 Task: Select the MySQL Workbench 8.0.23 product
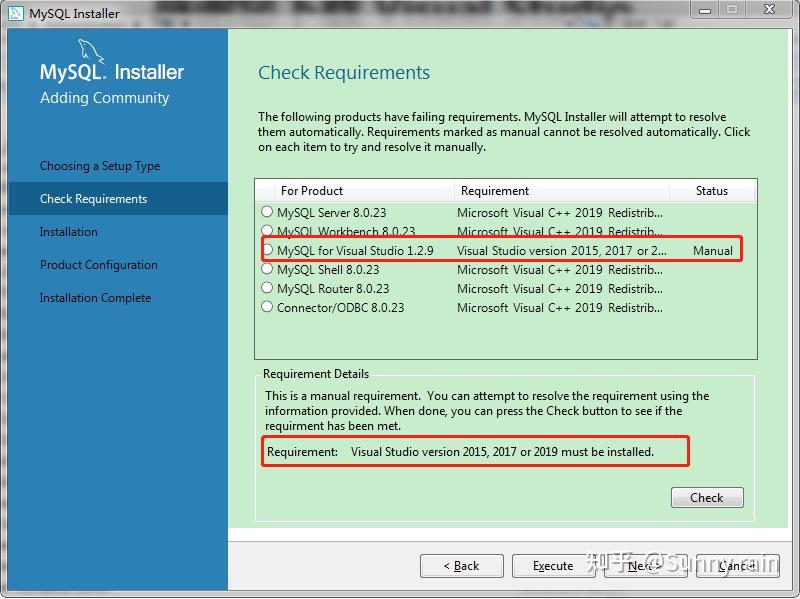266,231
